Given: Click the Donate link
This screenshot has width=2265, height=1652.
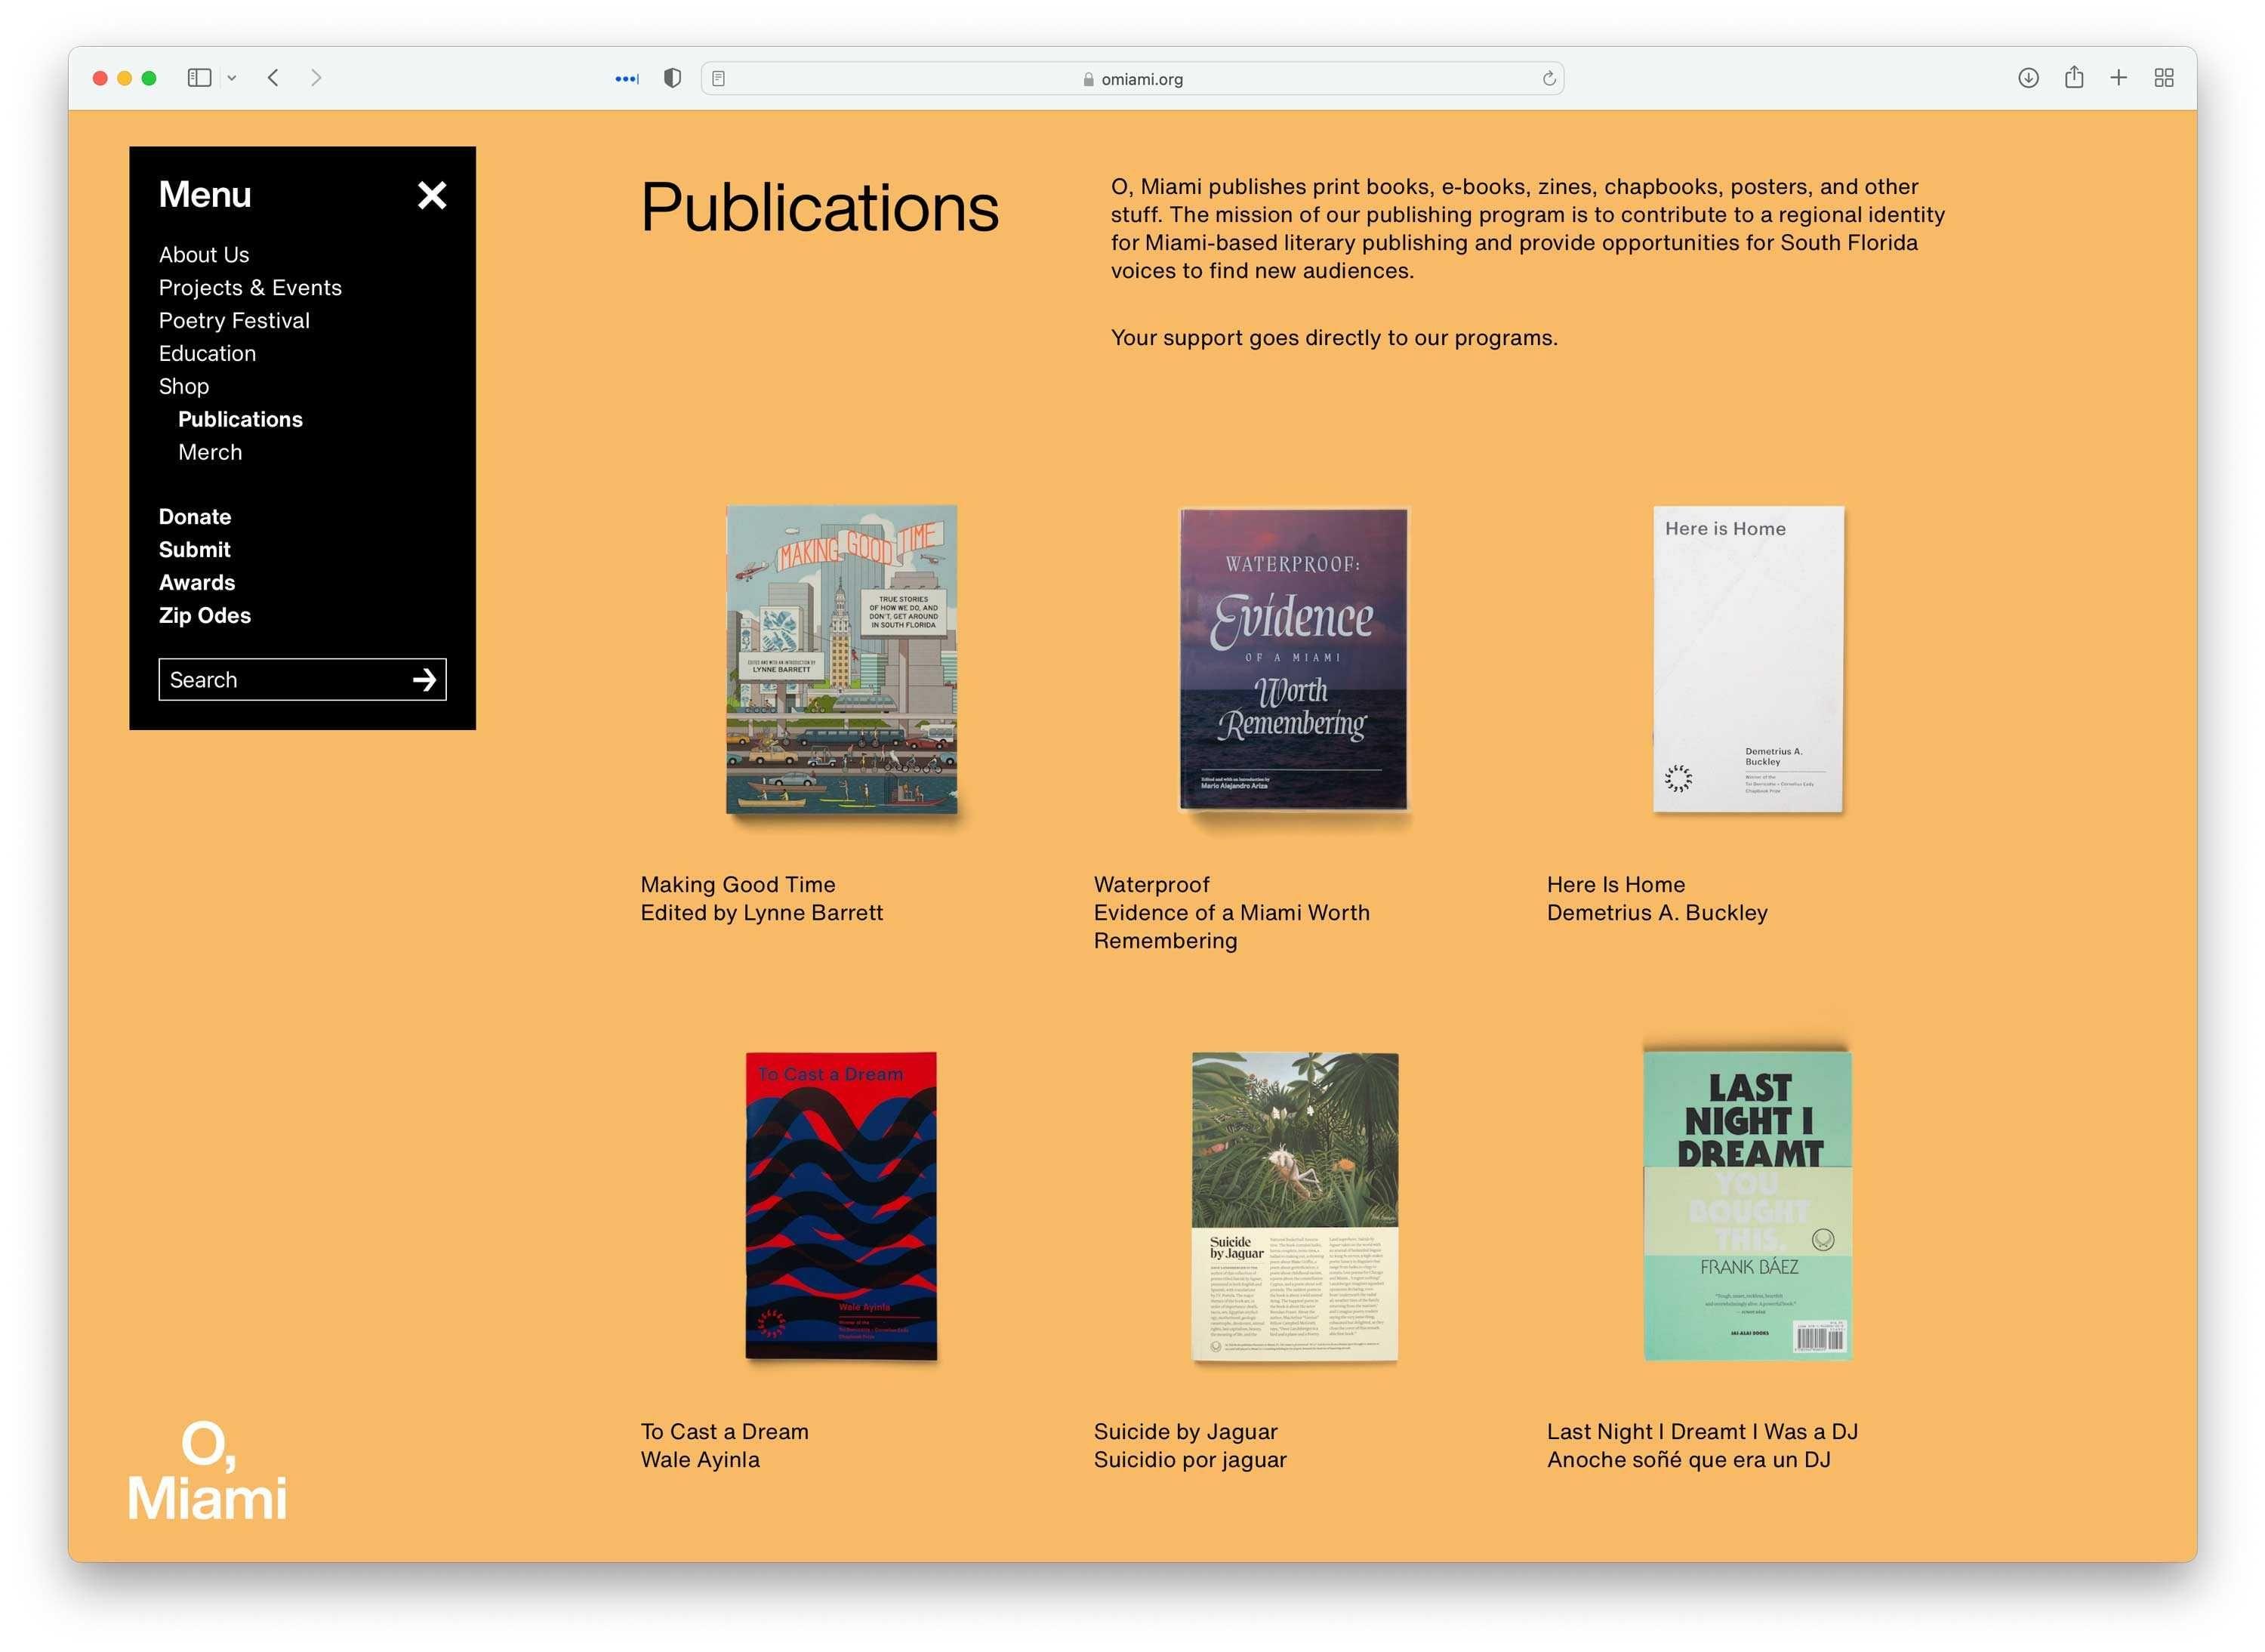Looking at the screenshot, I should (195, 517).
